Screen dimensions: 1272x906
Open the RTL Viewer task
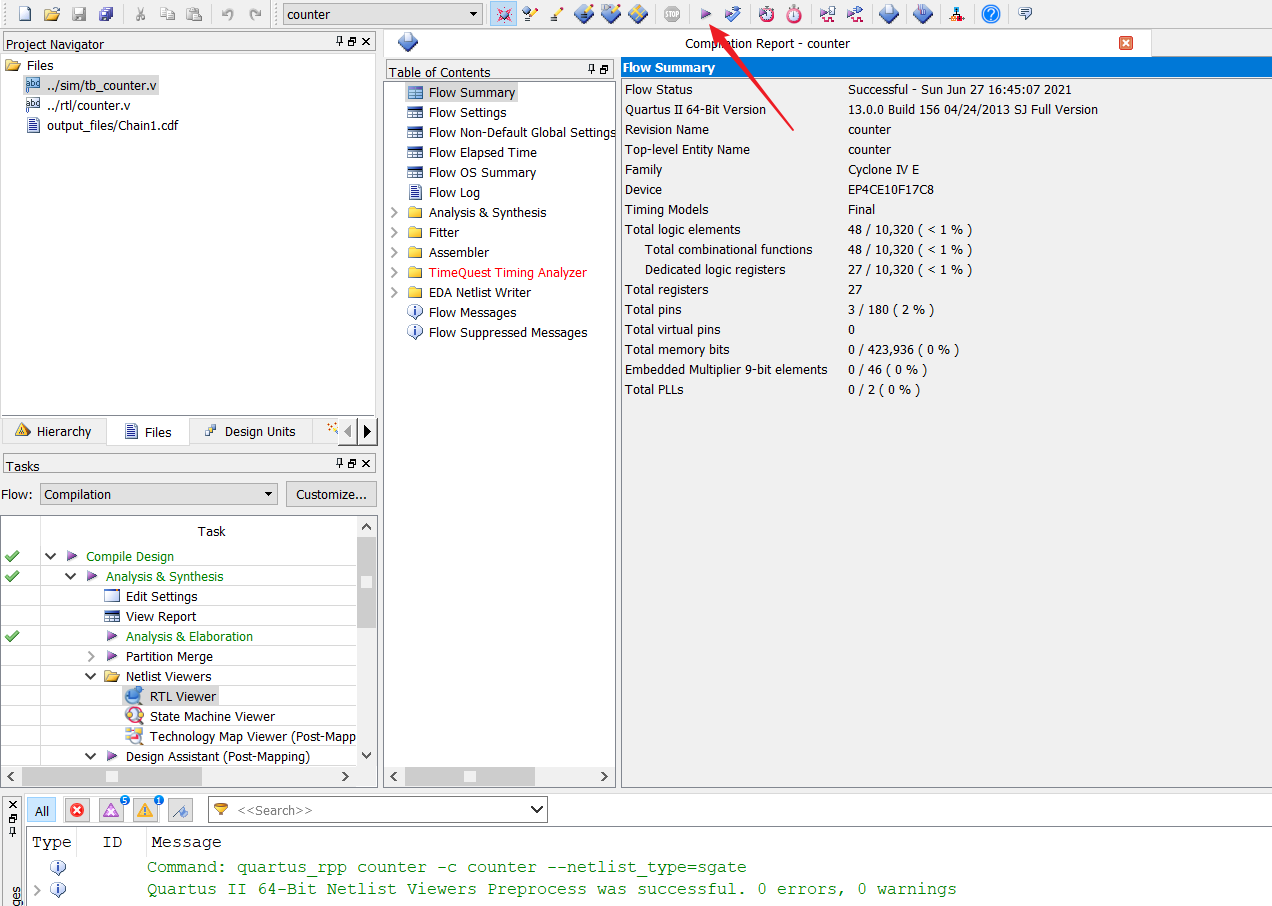pyautogui.click(x=182, y=696)
